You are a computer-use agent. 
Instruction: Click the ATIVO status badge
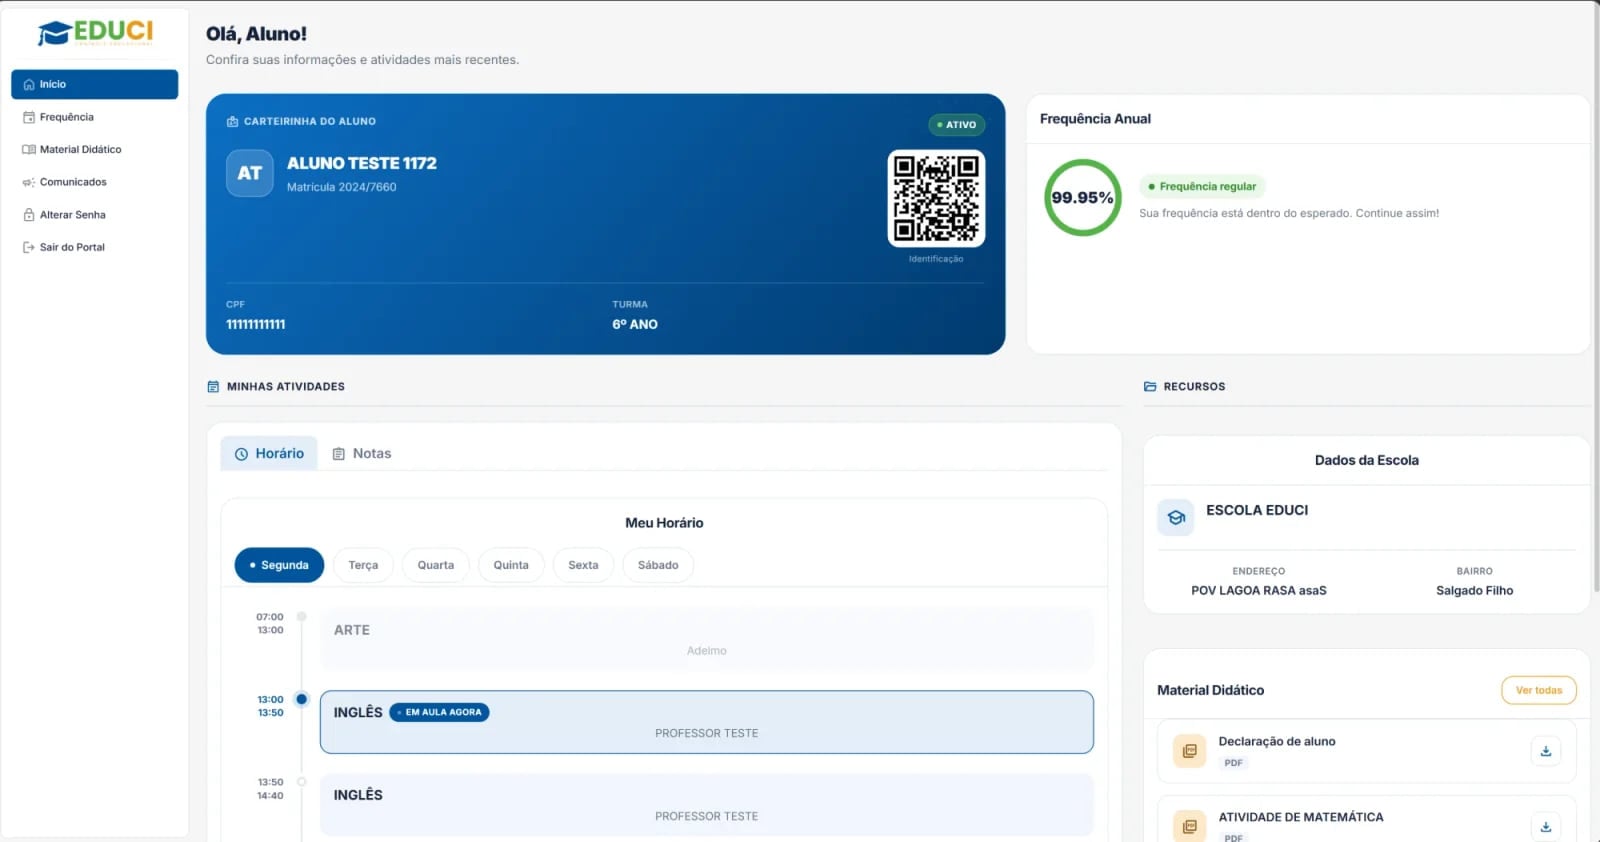tap(957, 125)
